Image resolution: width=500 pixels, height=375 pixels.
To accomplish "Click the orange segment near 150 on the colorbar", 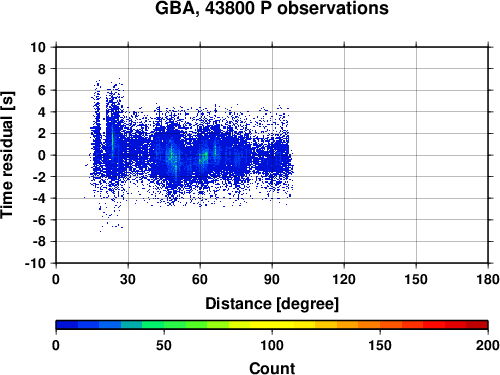I will tap(380, 325).
